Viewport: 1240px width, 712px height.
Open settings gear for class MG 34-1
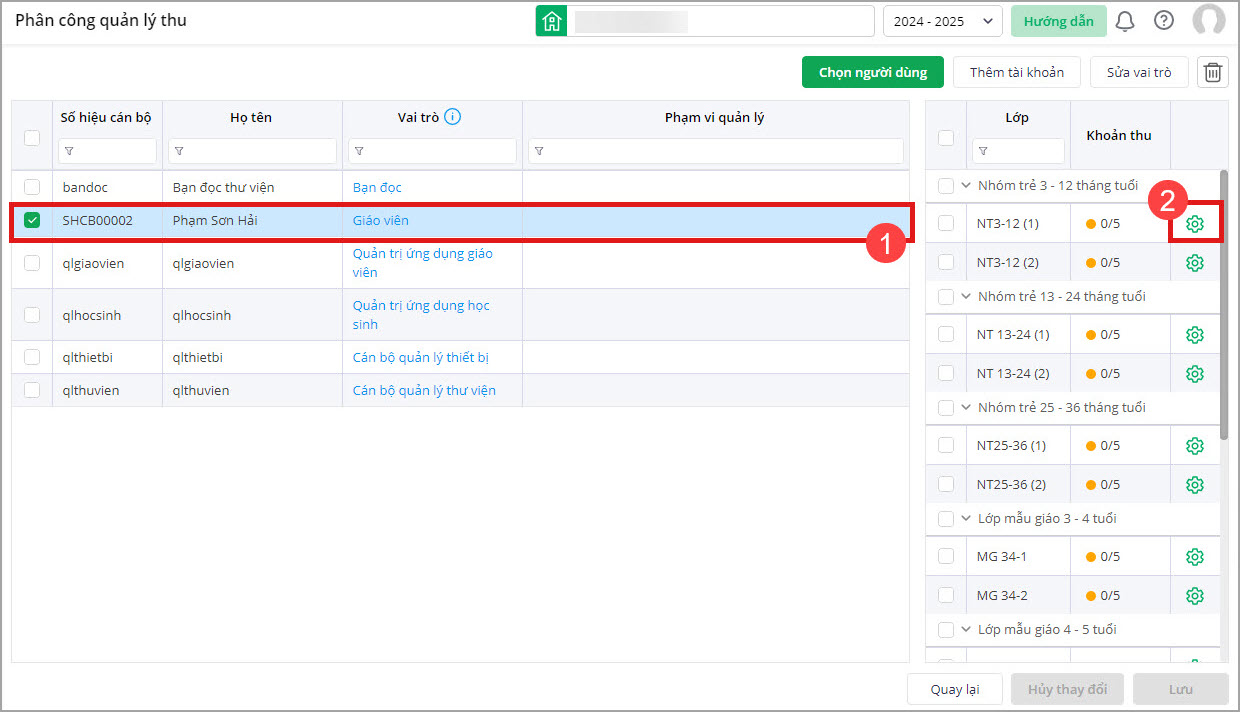[x=1194, y=557]
